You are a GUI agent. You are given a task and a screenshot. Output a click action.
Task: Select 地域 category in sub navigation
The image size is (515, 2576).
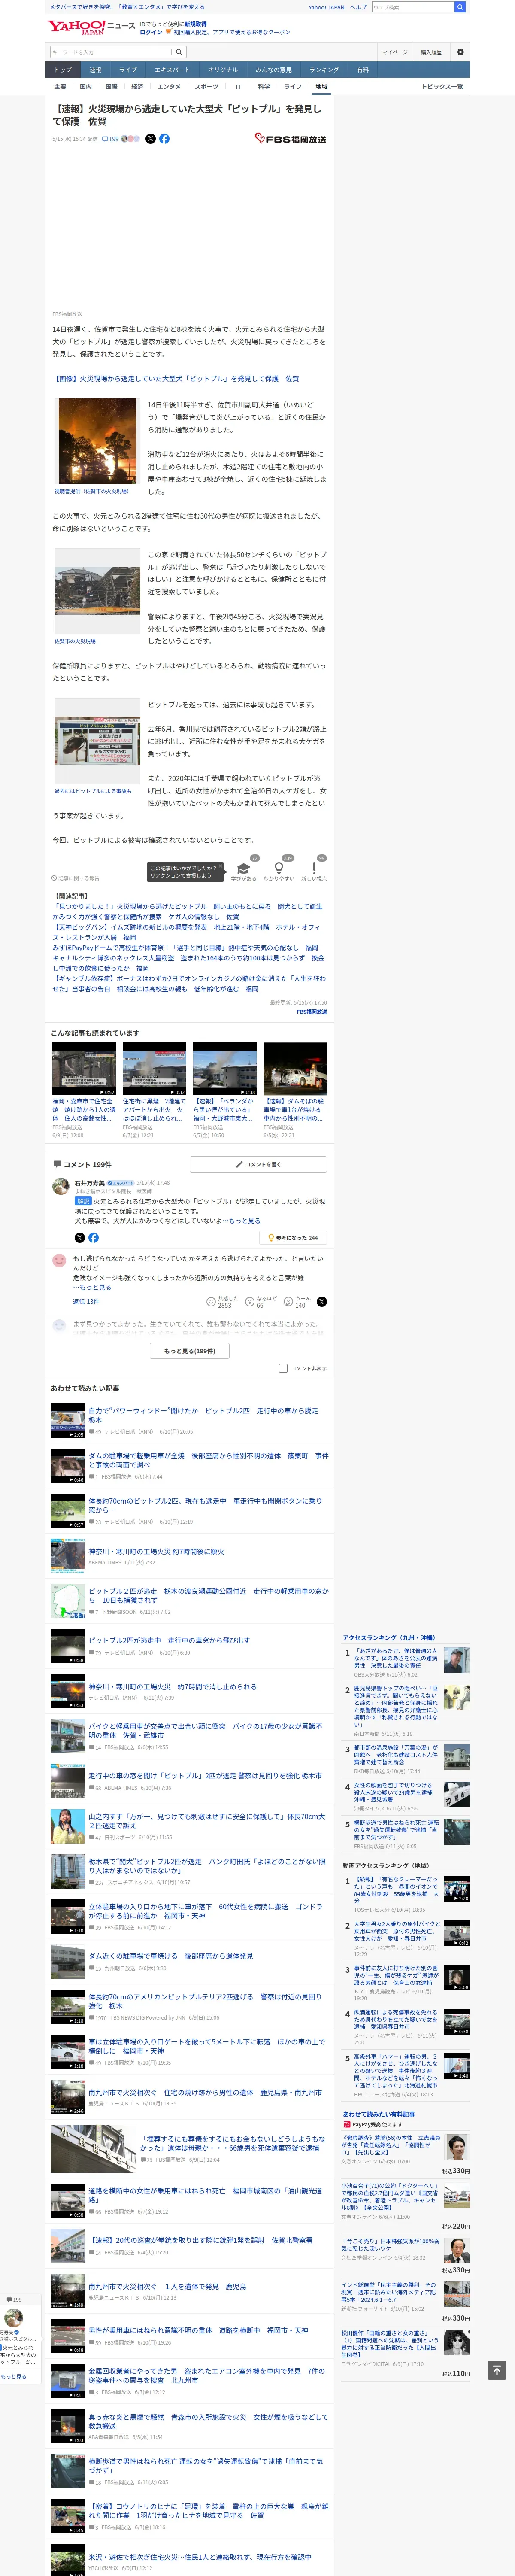click(321, 87)
